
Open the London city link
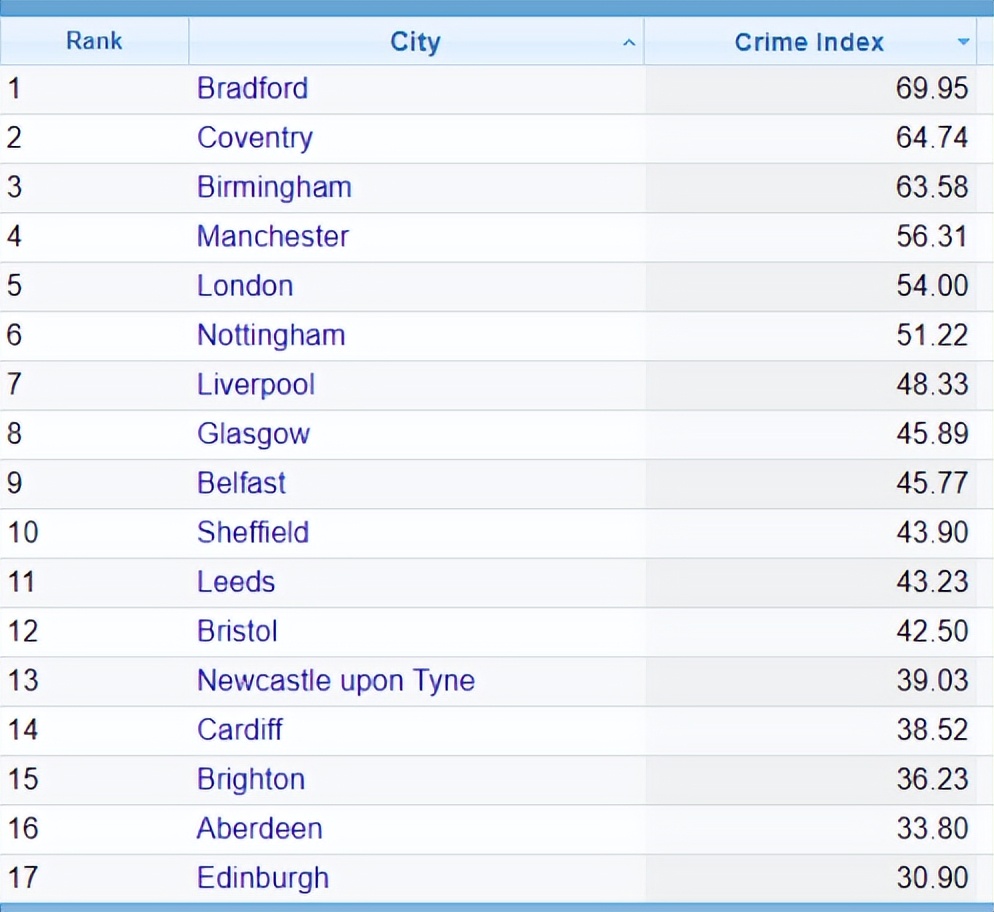click(x=245, y=285)
